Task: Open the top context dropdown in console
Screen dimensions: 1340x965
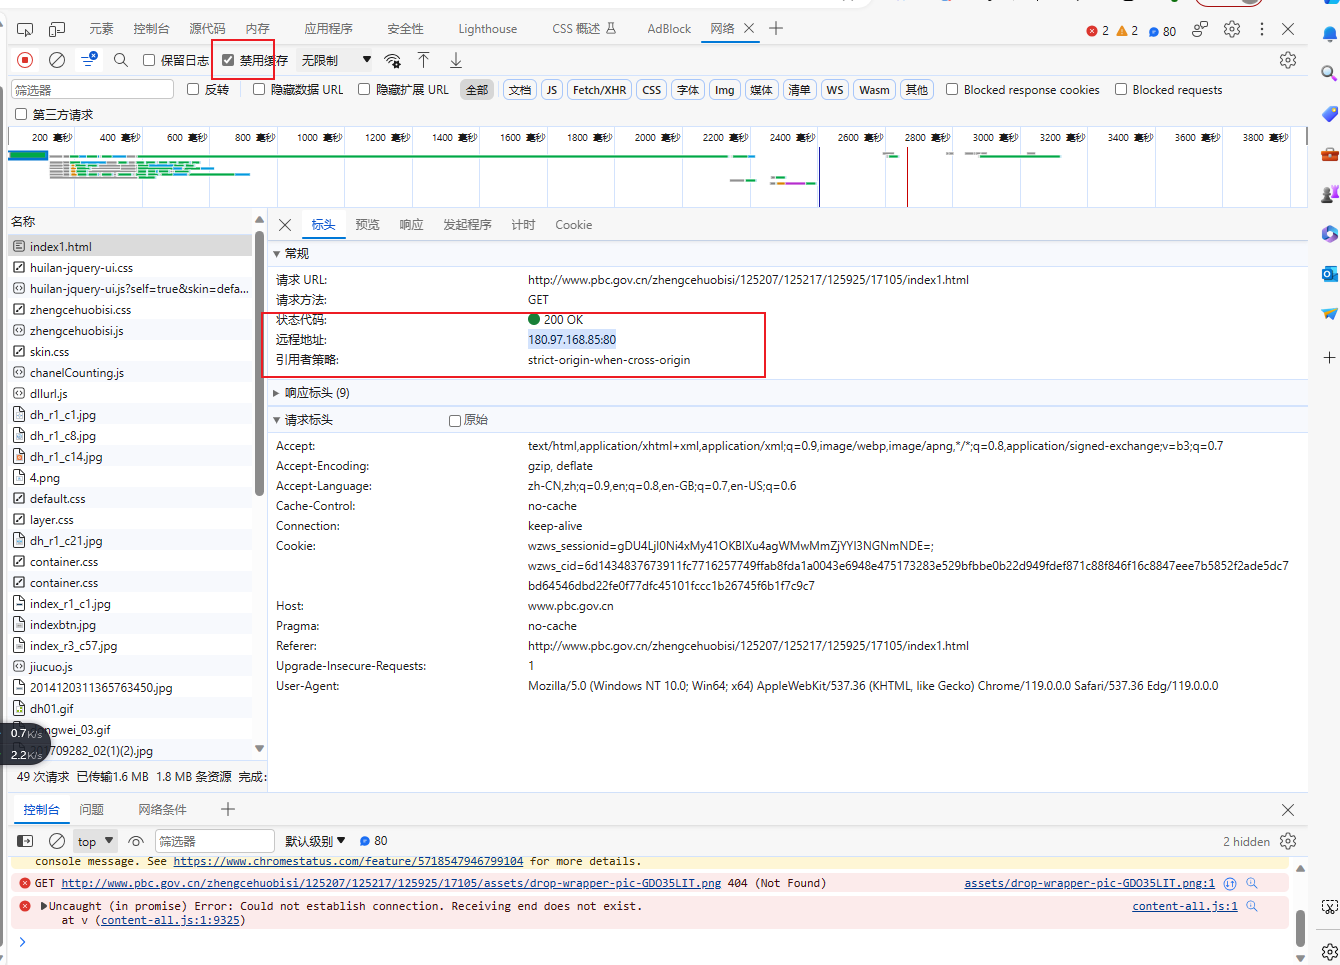Action: click(x=96, y=841)
